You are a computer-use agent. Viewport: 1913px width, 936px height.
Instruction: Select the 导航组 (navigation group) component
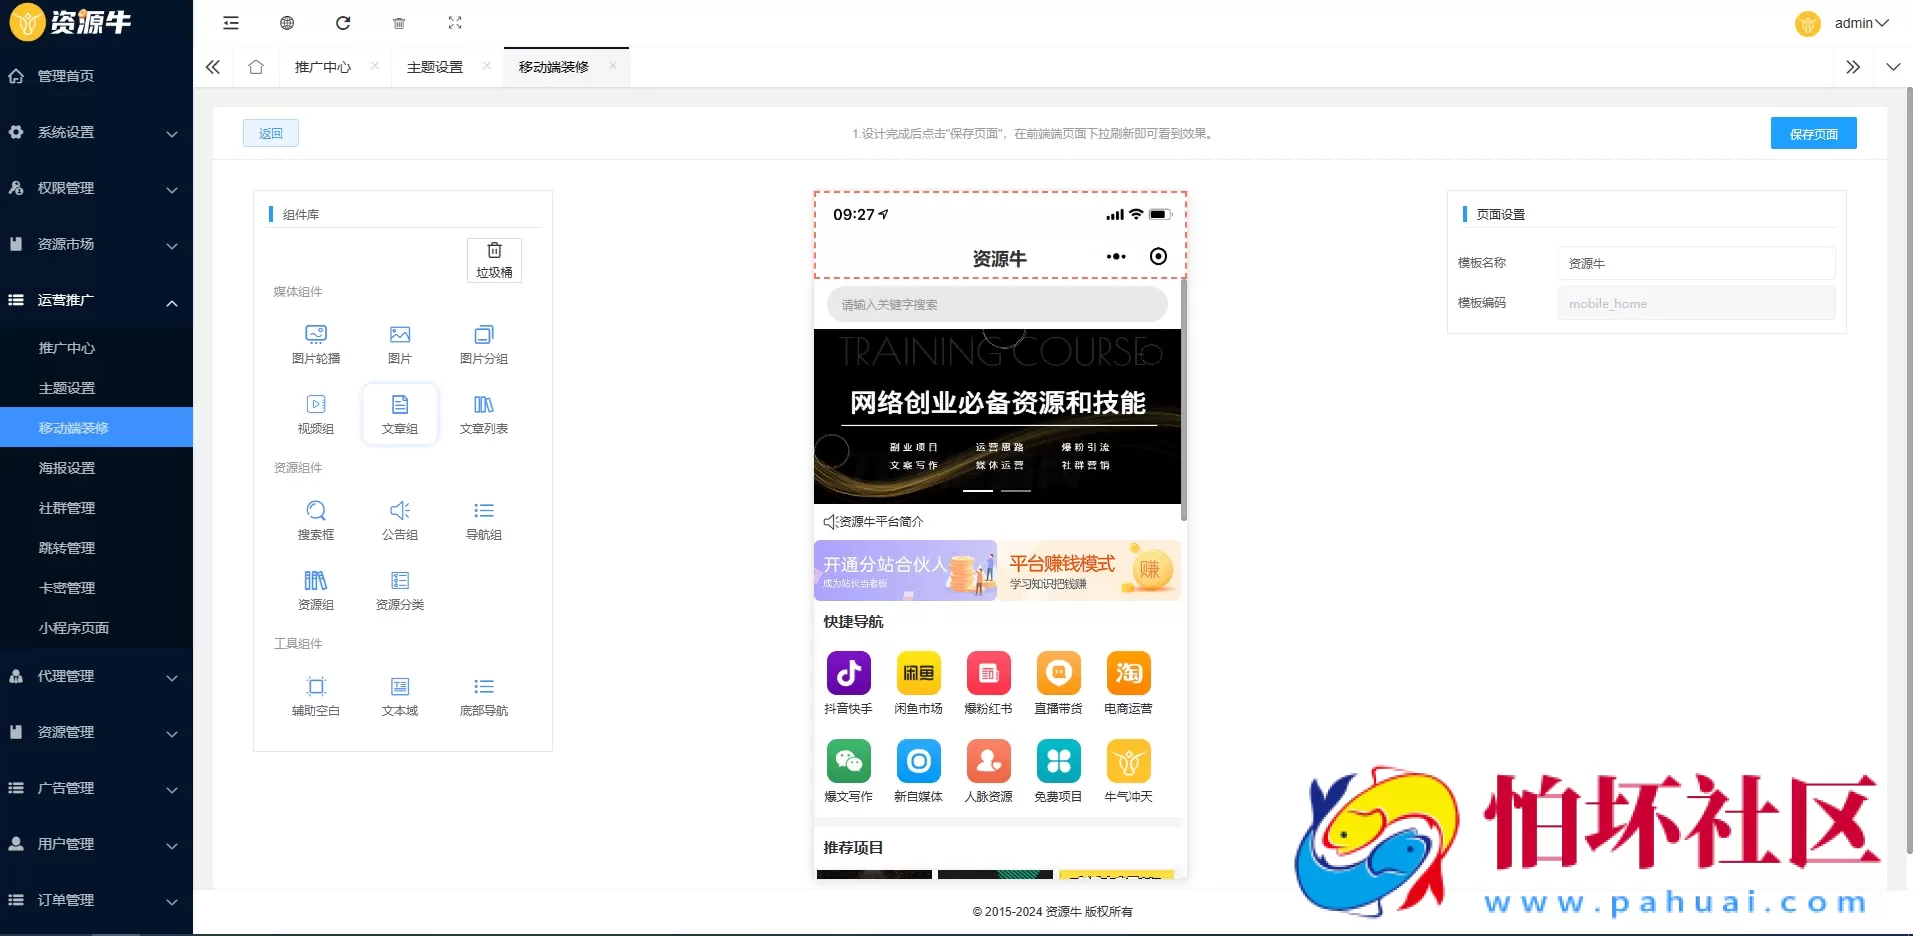483,519
